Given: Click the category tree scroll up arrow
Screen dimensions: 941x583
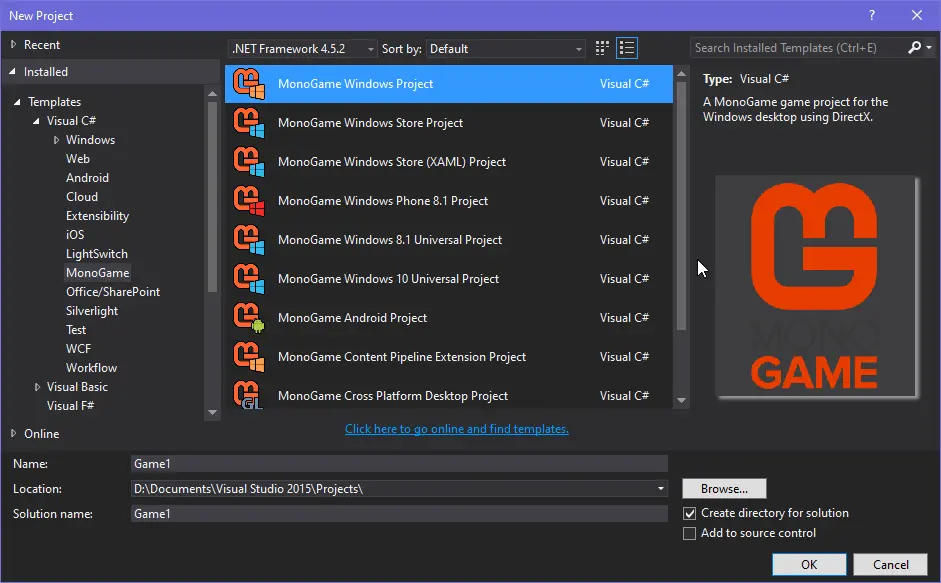Looking at the screenshot, I should point(212,94).
